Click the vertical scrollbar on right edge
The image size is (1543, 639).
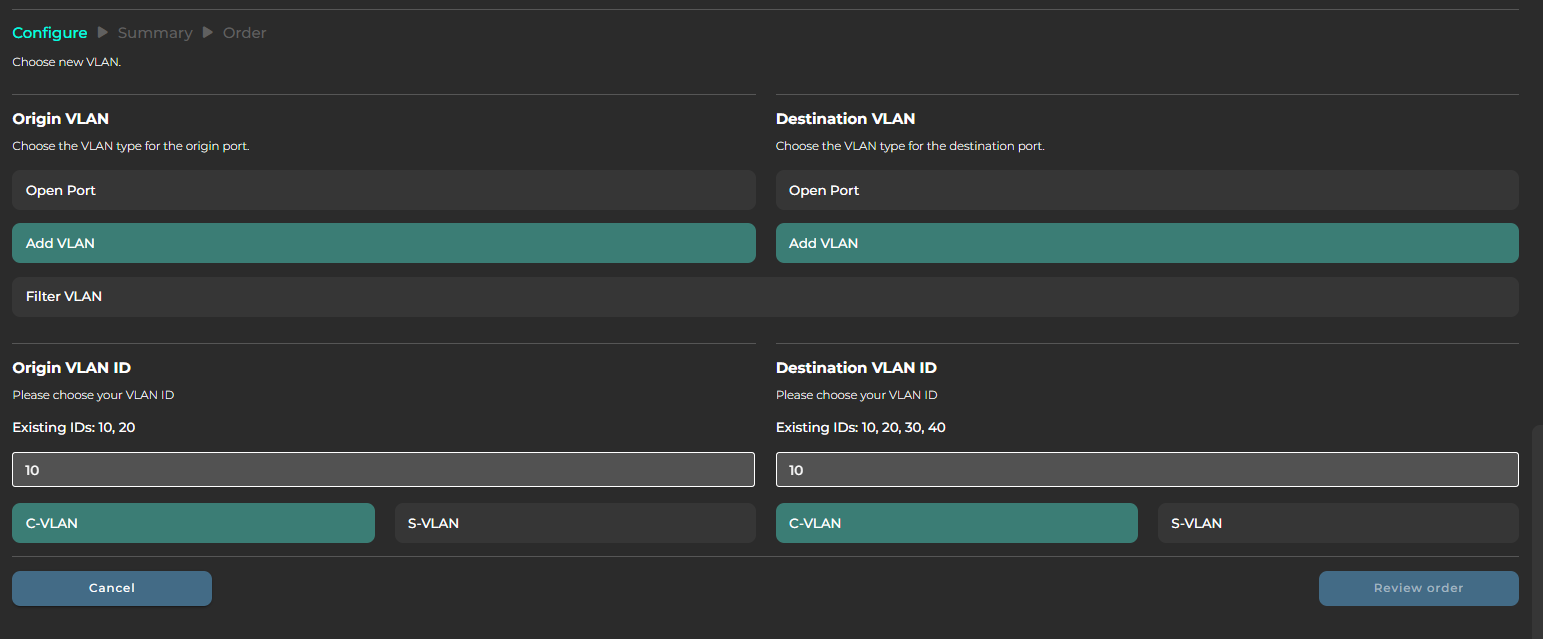tap(1537, 530)
